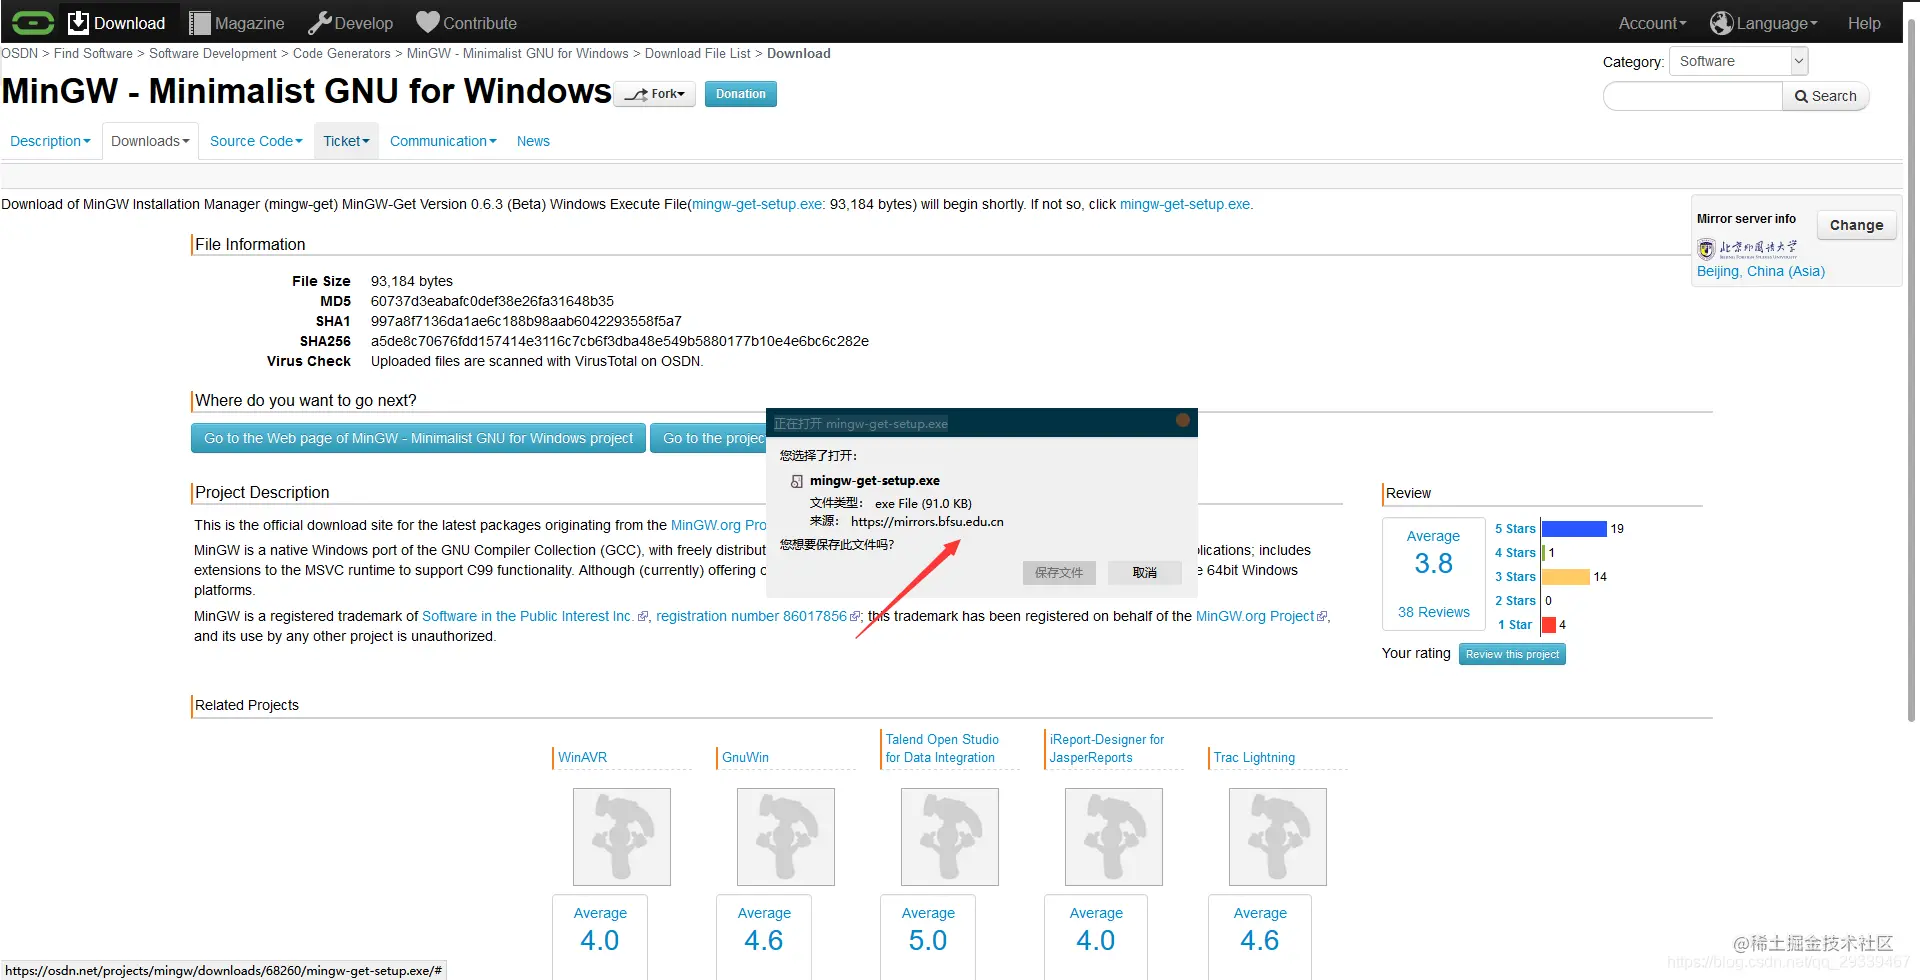The height and width of the screenshot is (980, 1920).
Task: Click the direct mingw-get-setup.exe retry link
Action: point(1185,204)
